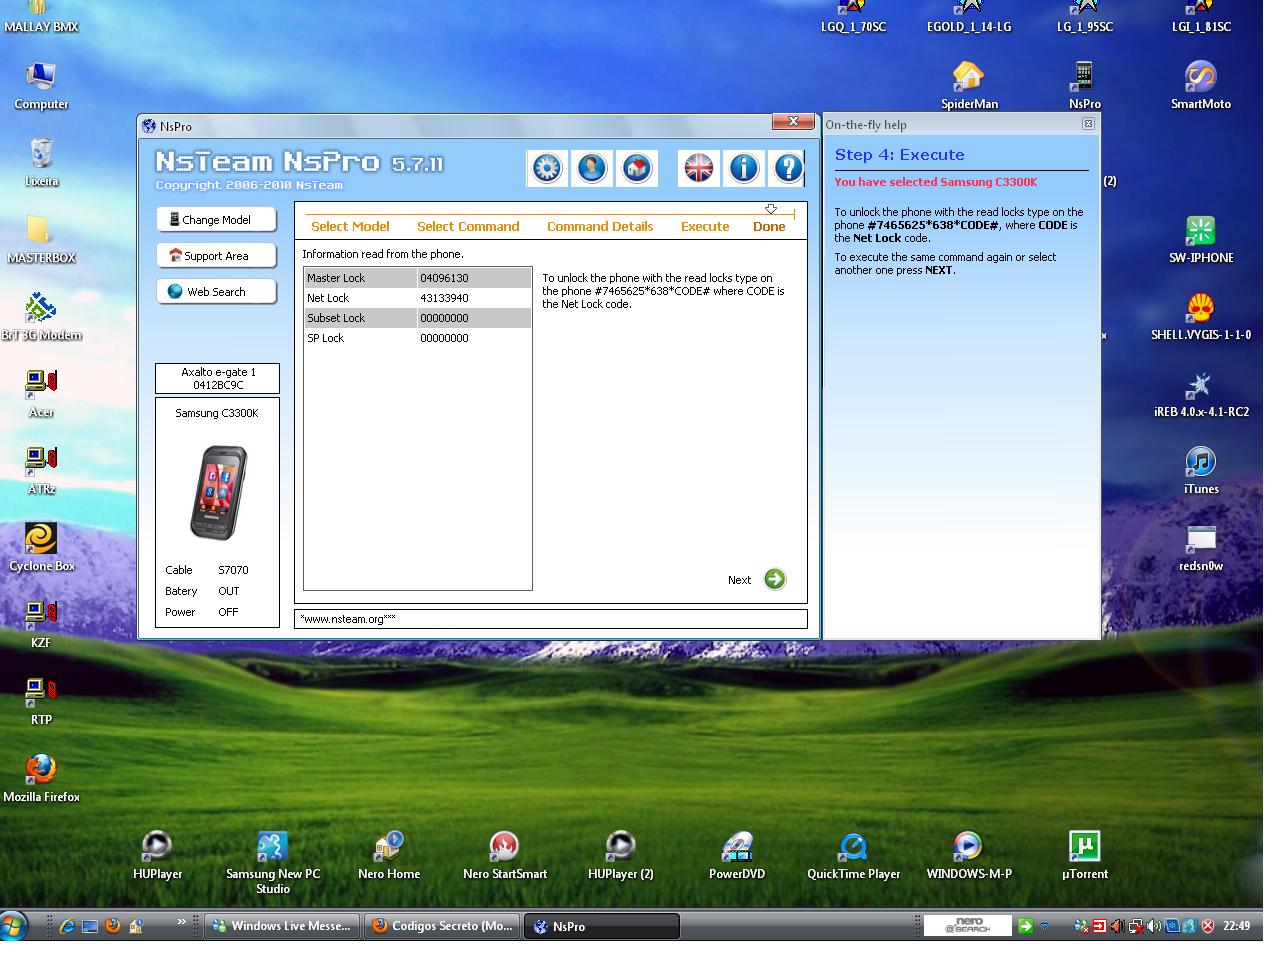Click the home icon in NsPro header
The width and height of the screenshot is (1280, 960).
(637, 168)
